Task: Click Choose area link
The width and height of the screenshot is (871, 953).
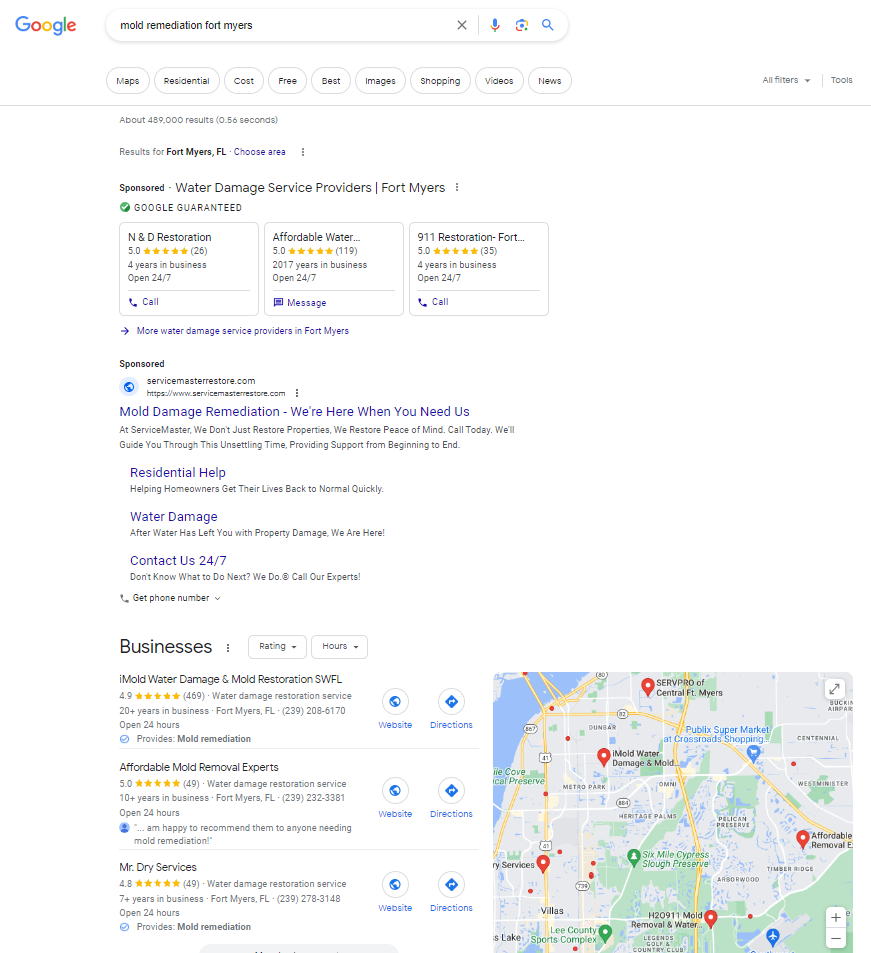Action: point(260,152)
